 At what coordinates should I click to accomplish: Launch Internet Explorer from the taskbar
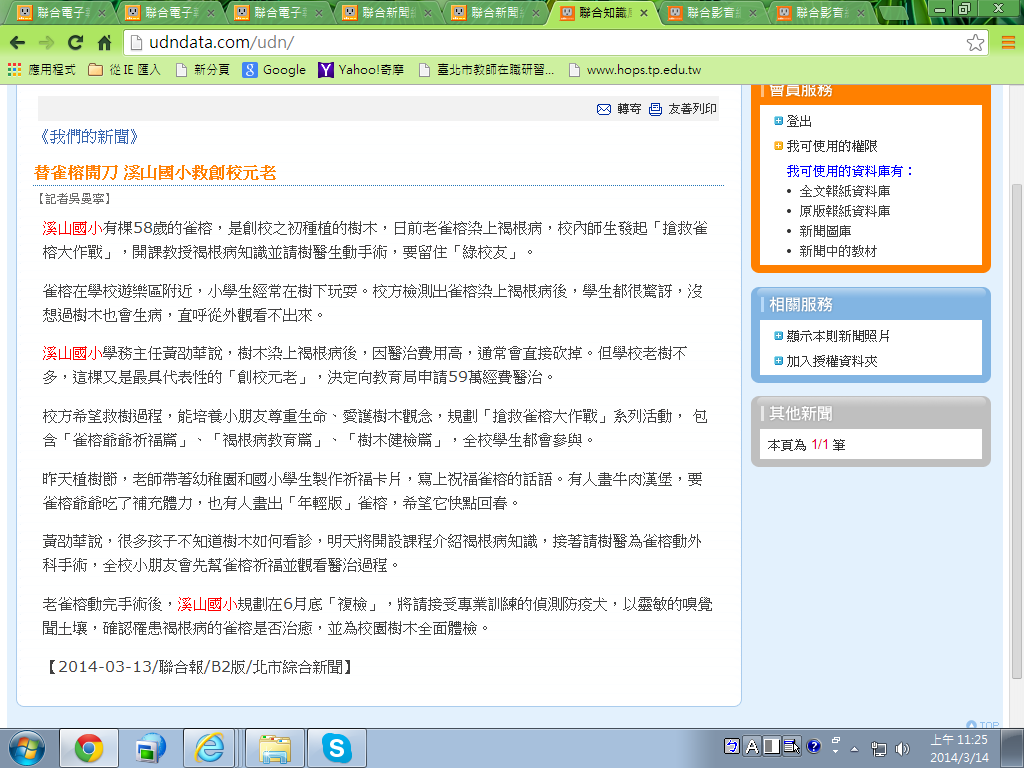210,748
